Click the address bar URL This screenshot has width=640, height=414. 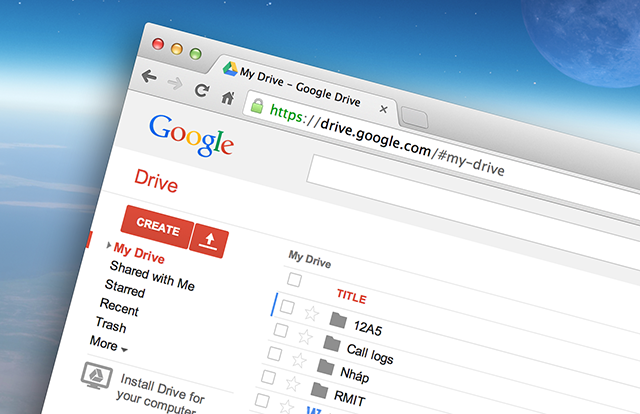coord(387,140)
